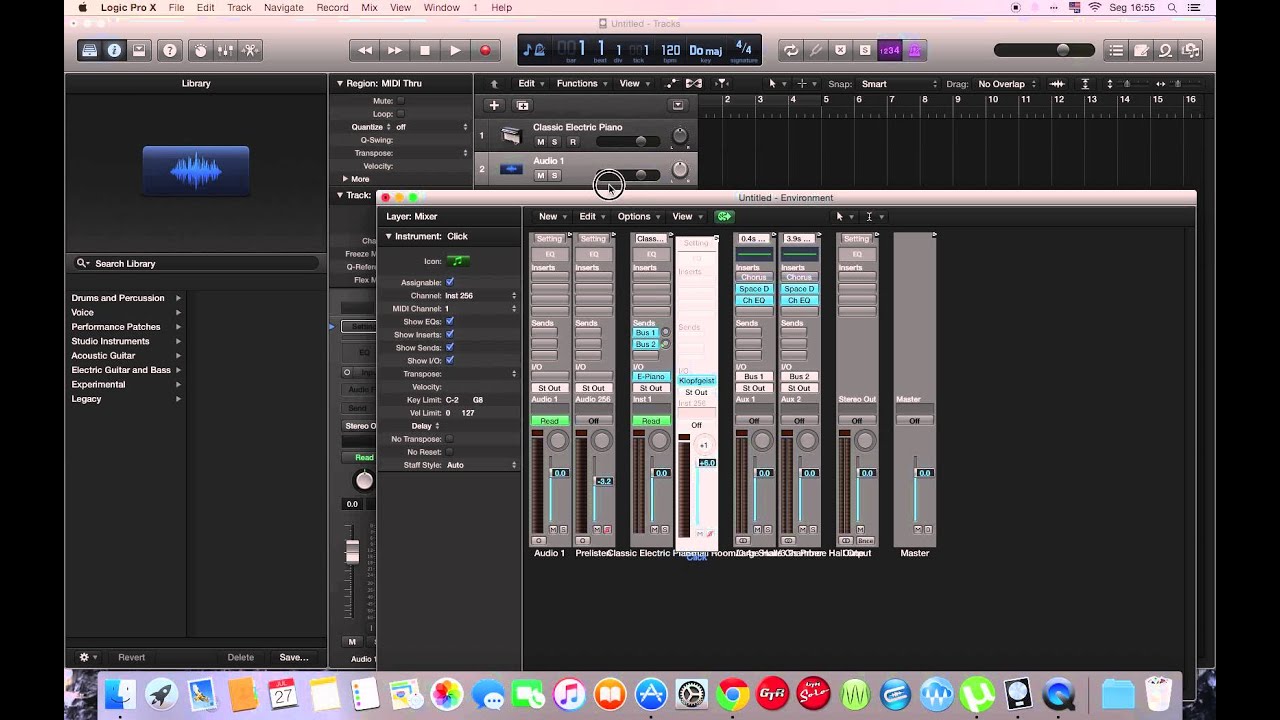The image size is (1280, 720).
Task: Open the New menu in Environment window
Action: 553,216
